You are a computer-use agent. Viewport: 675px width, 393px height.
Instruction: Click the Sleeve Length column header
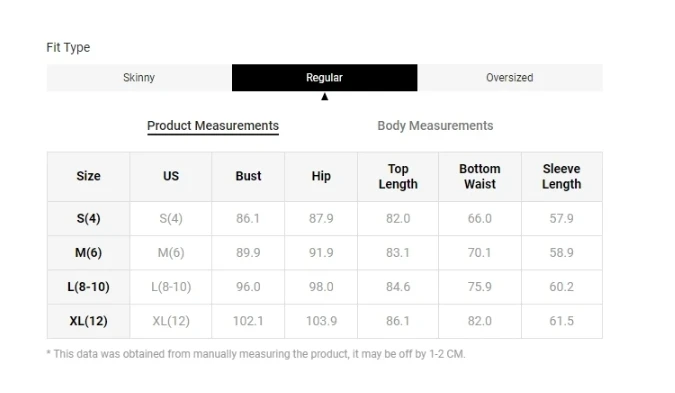pyautogui.click(x=561, y=176)
